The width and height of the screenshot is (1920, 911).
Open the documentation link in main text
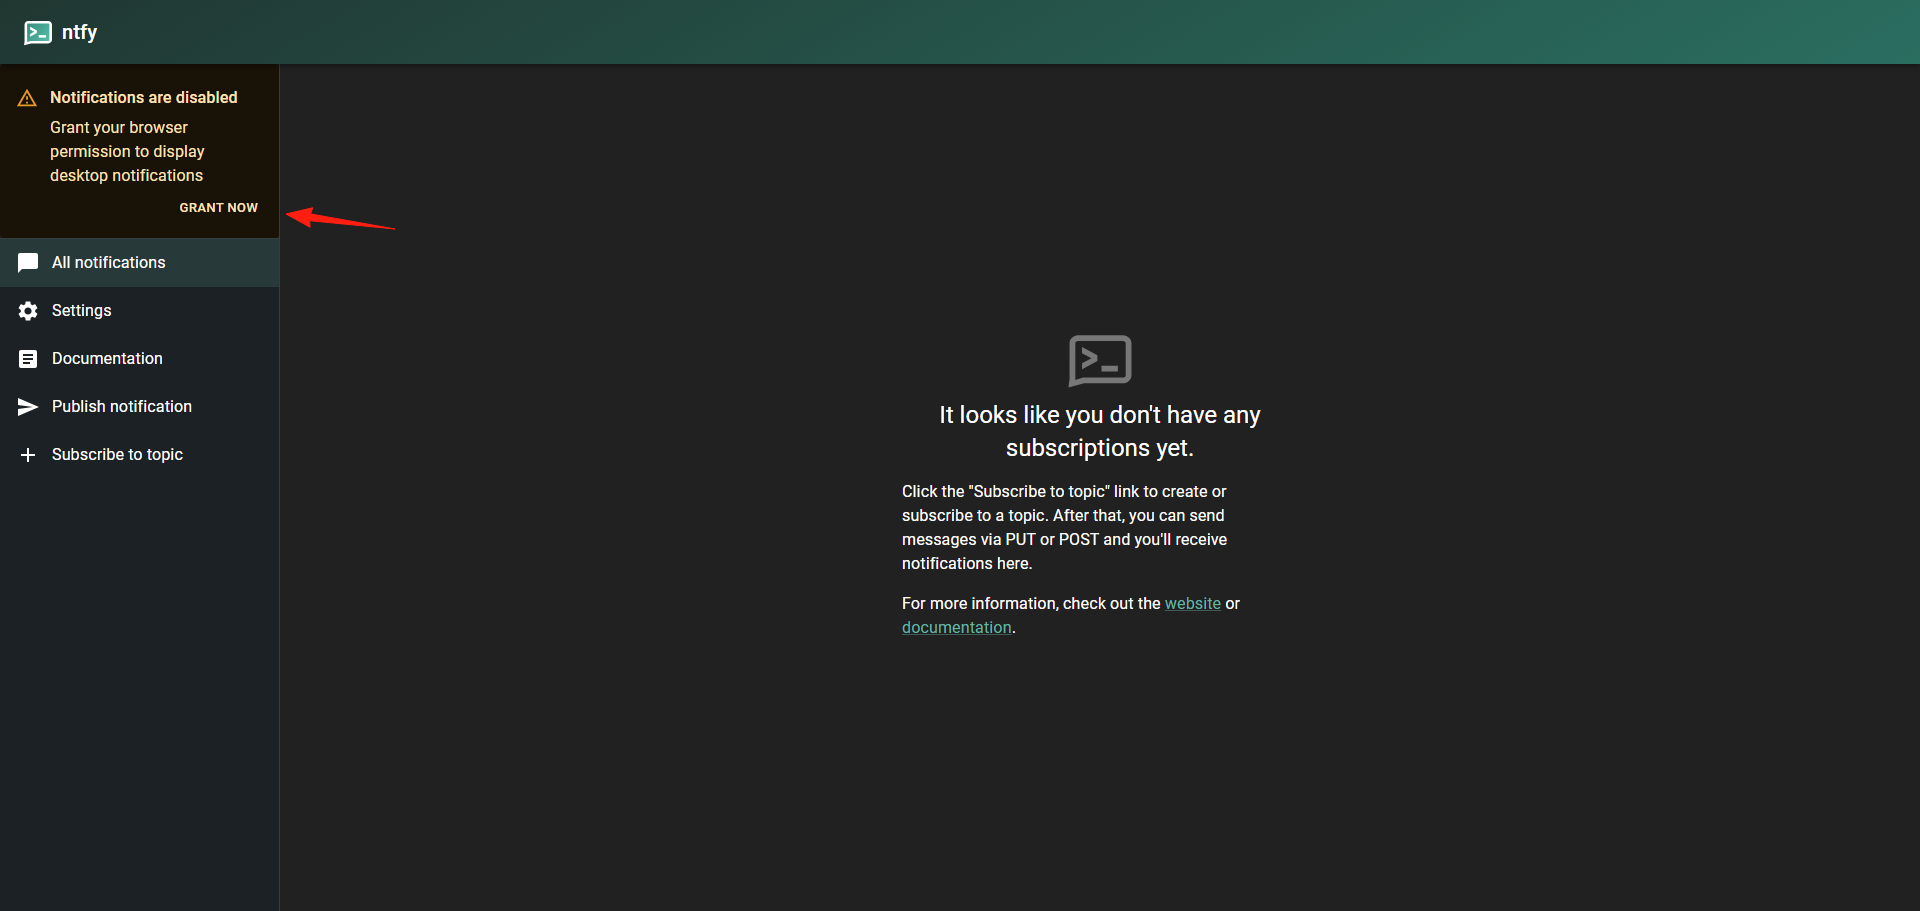[x=956, y=628]
